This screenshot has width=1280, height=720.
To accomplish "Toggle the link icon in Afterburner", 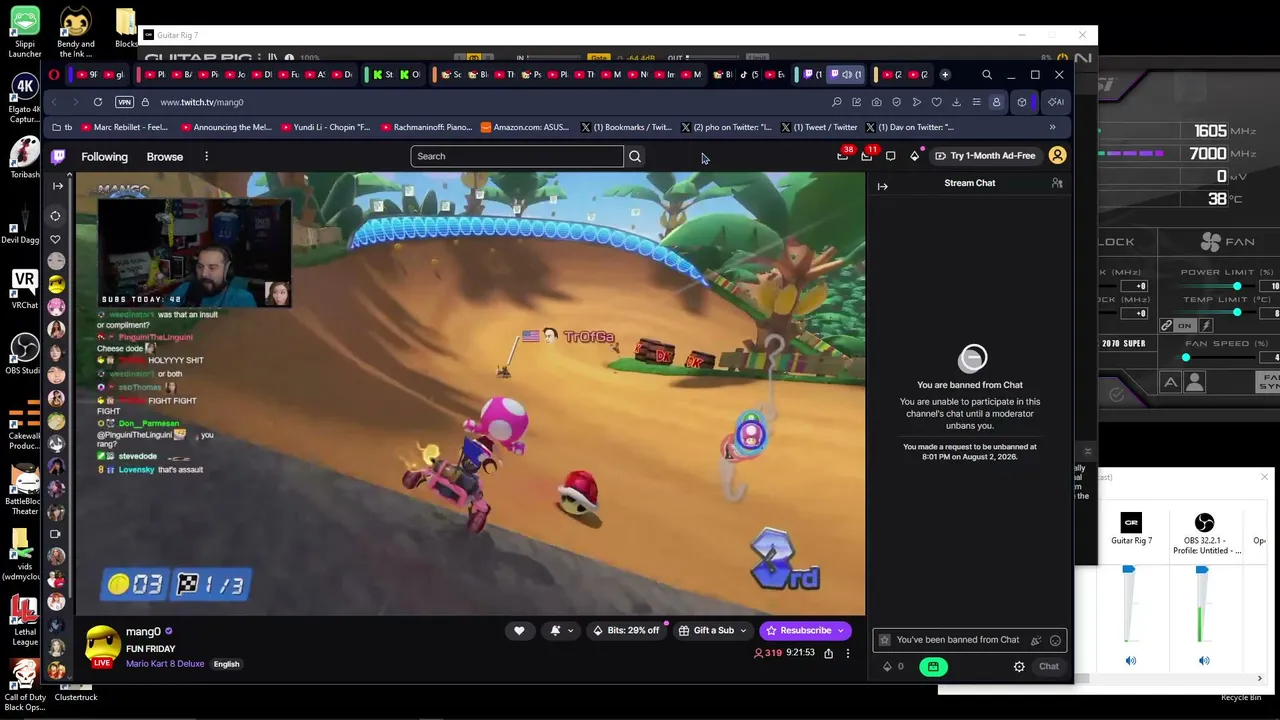I will click(1167, 326).
